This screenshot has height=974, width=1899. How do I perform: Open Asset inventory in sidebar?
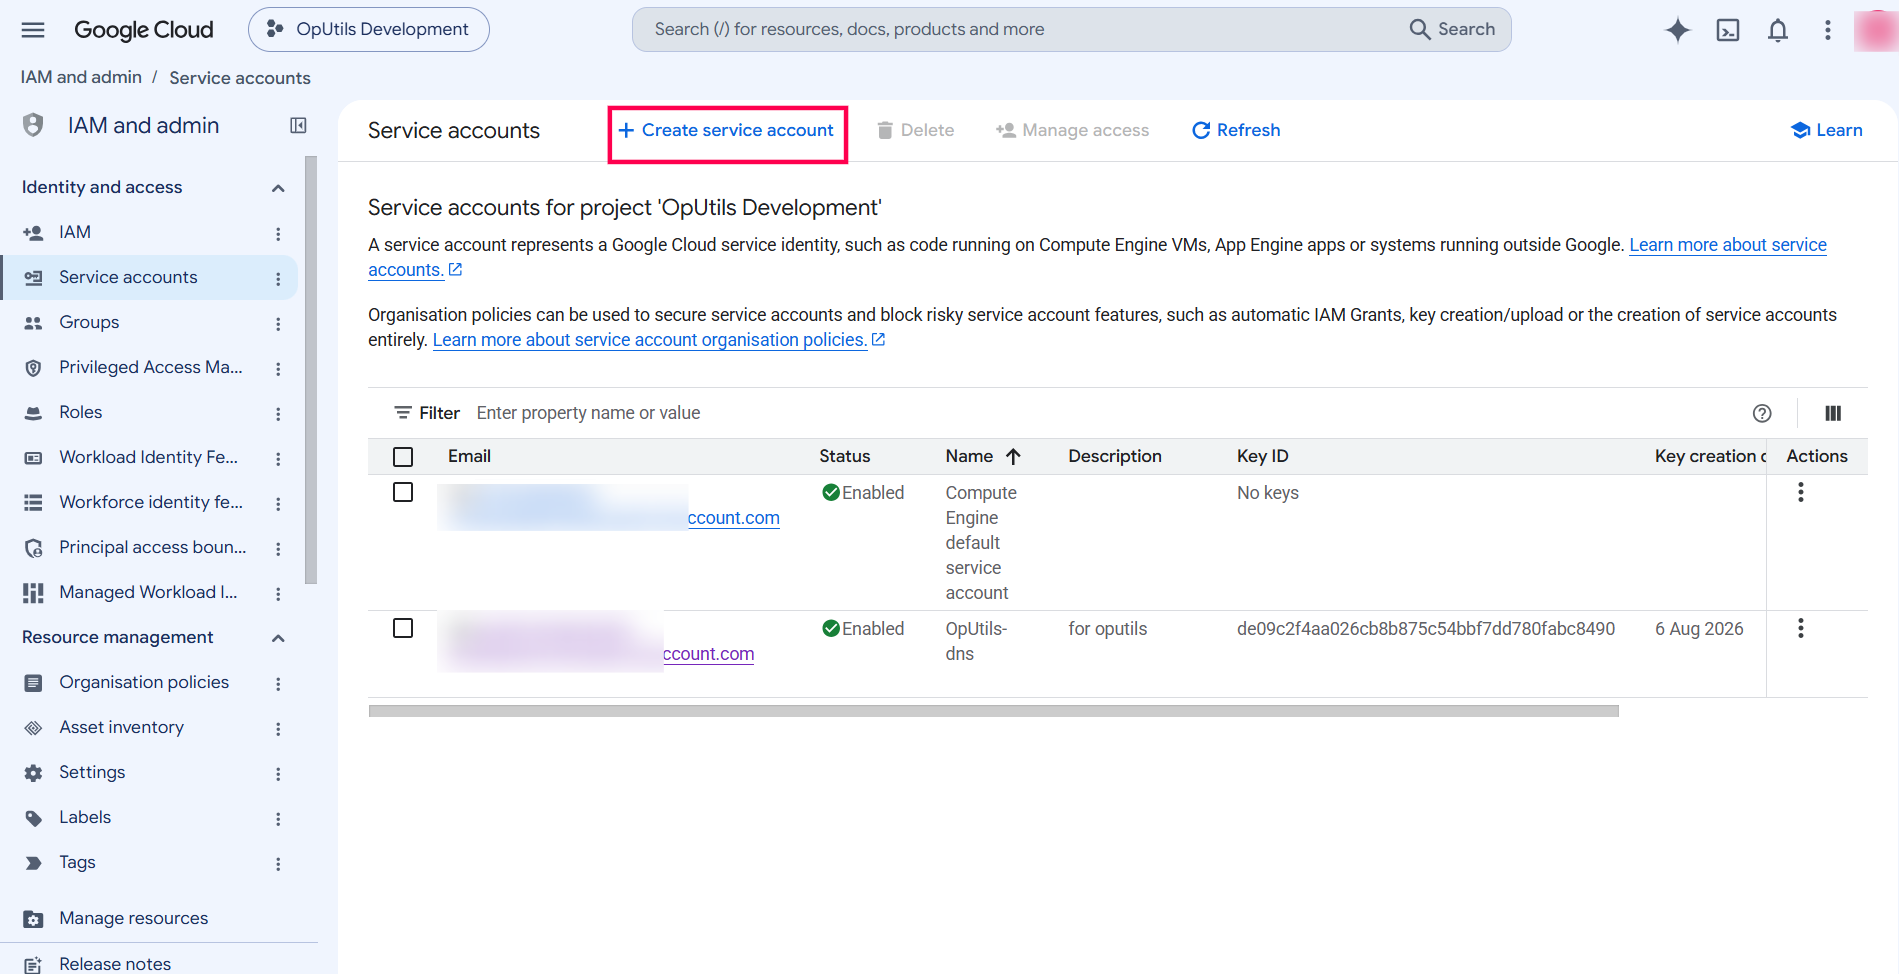tap(121, 727)
